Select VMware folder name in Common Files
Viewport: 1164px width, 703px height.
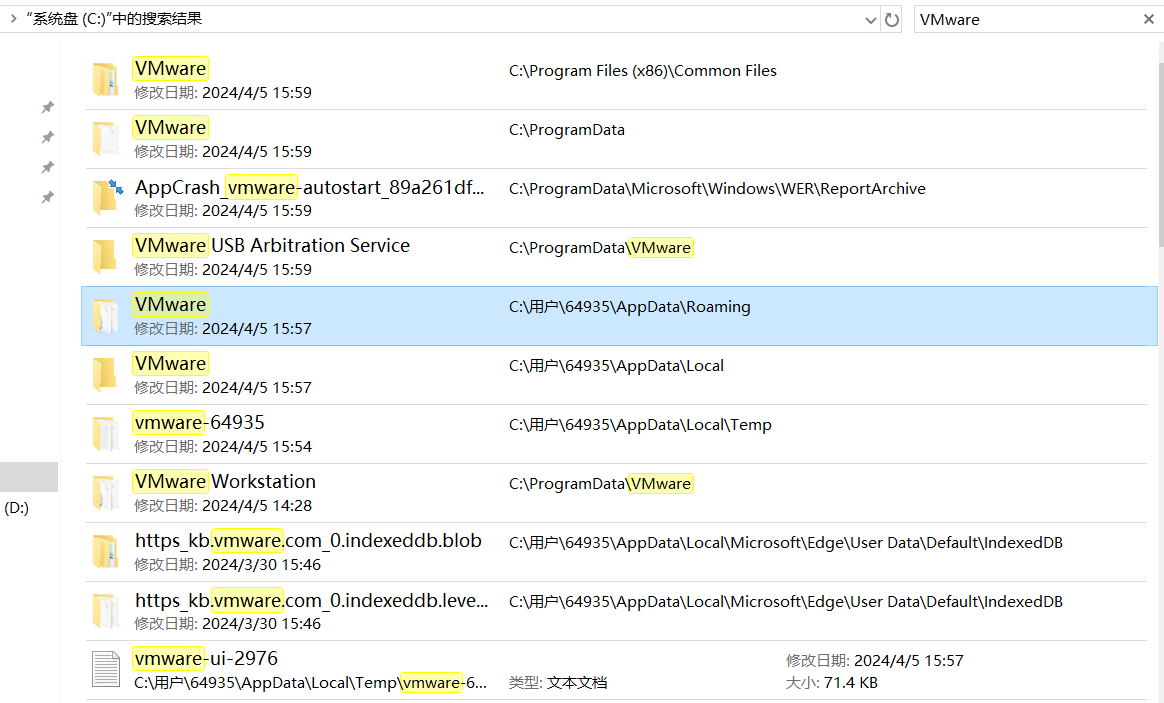pyautogui.click(x=170, y=68)
